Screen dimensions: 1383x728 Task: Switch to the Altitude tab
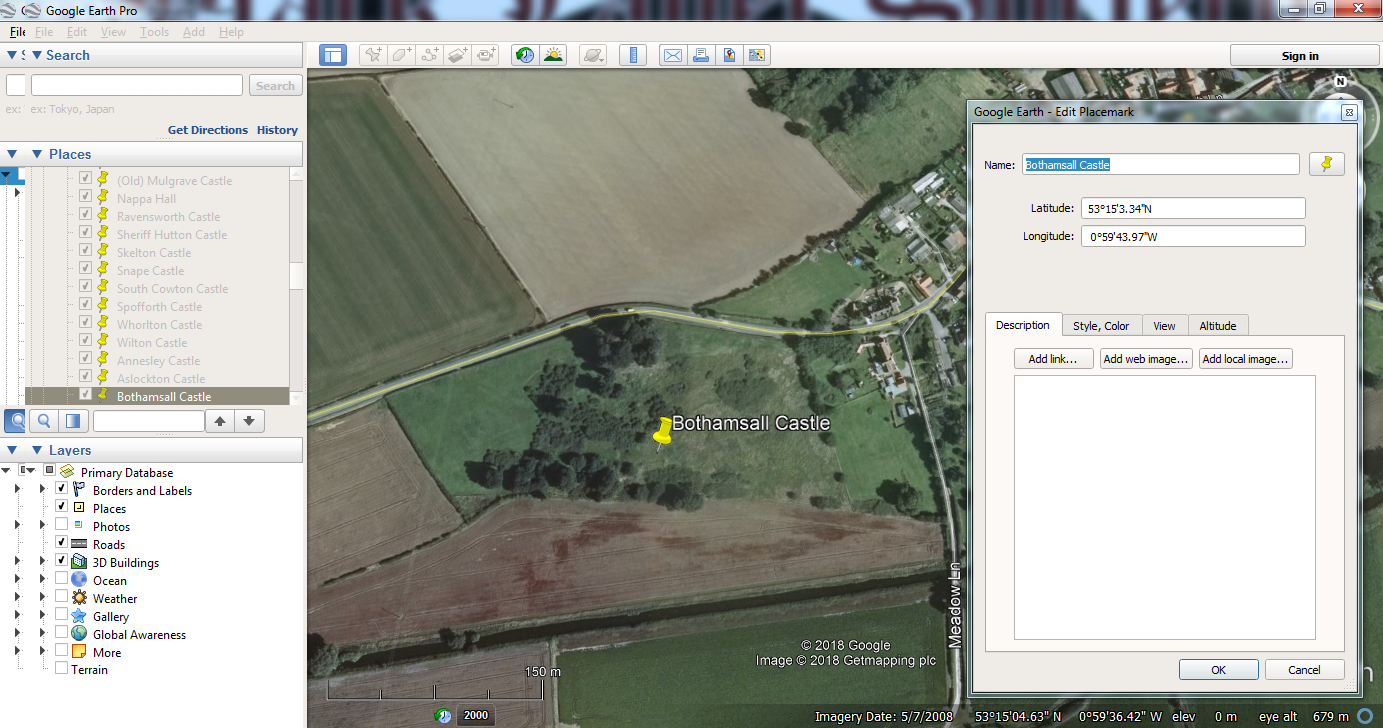tap(1218, 326)
